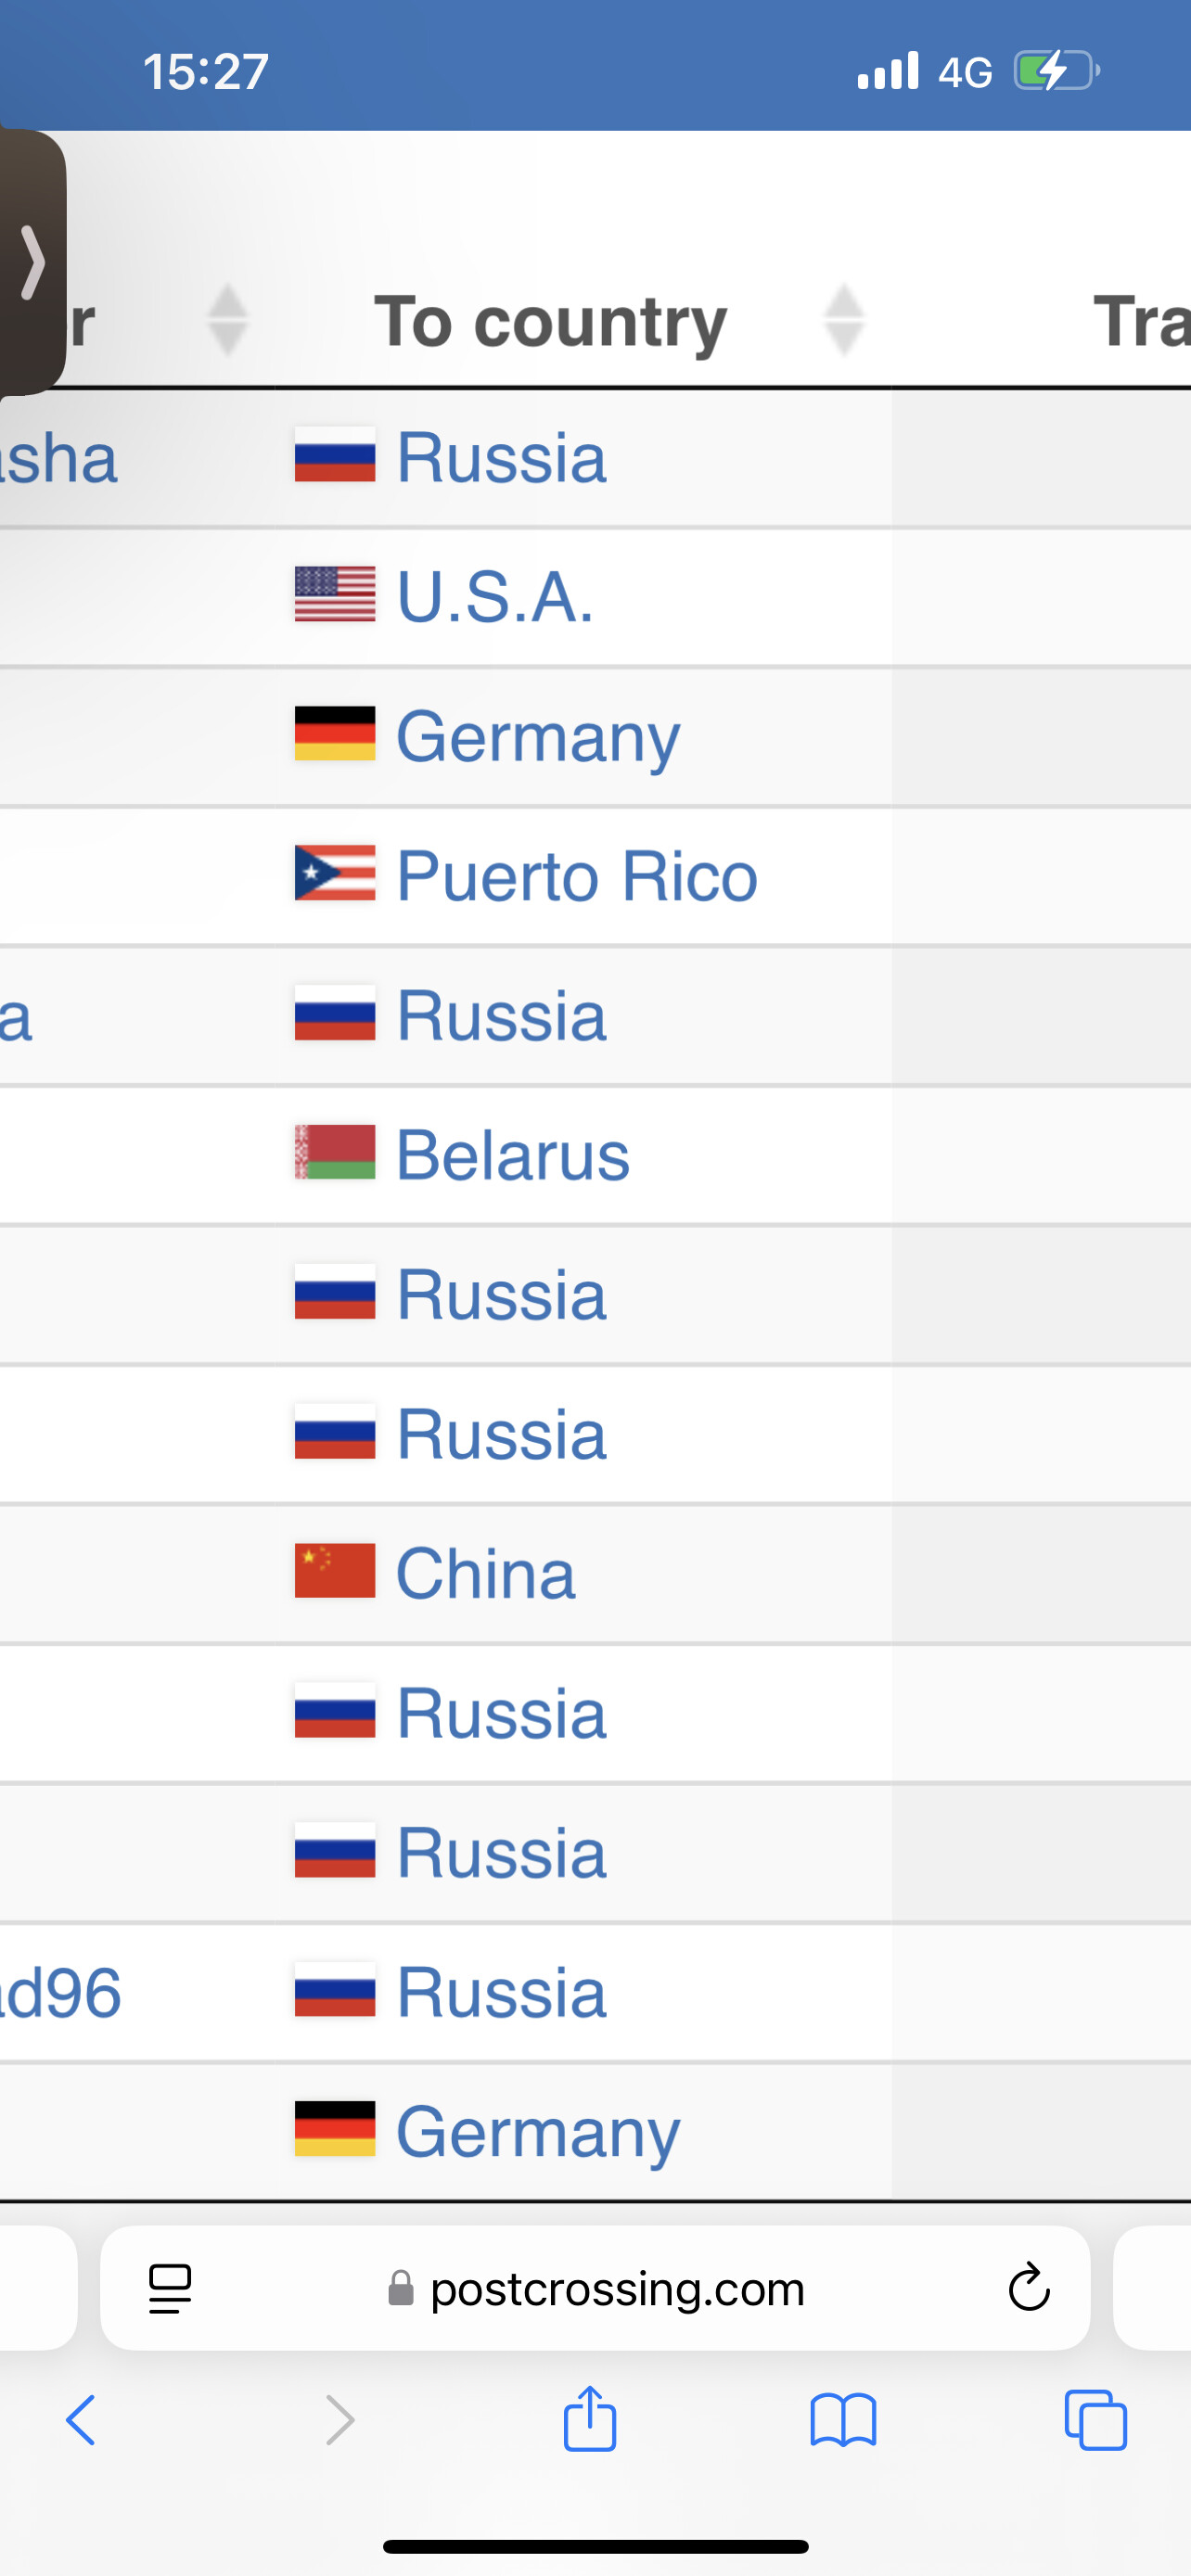Open the U.S.A. country link
This screenshot has height=2576, width=1191.
(496, 597)
